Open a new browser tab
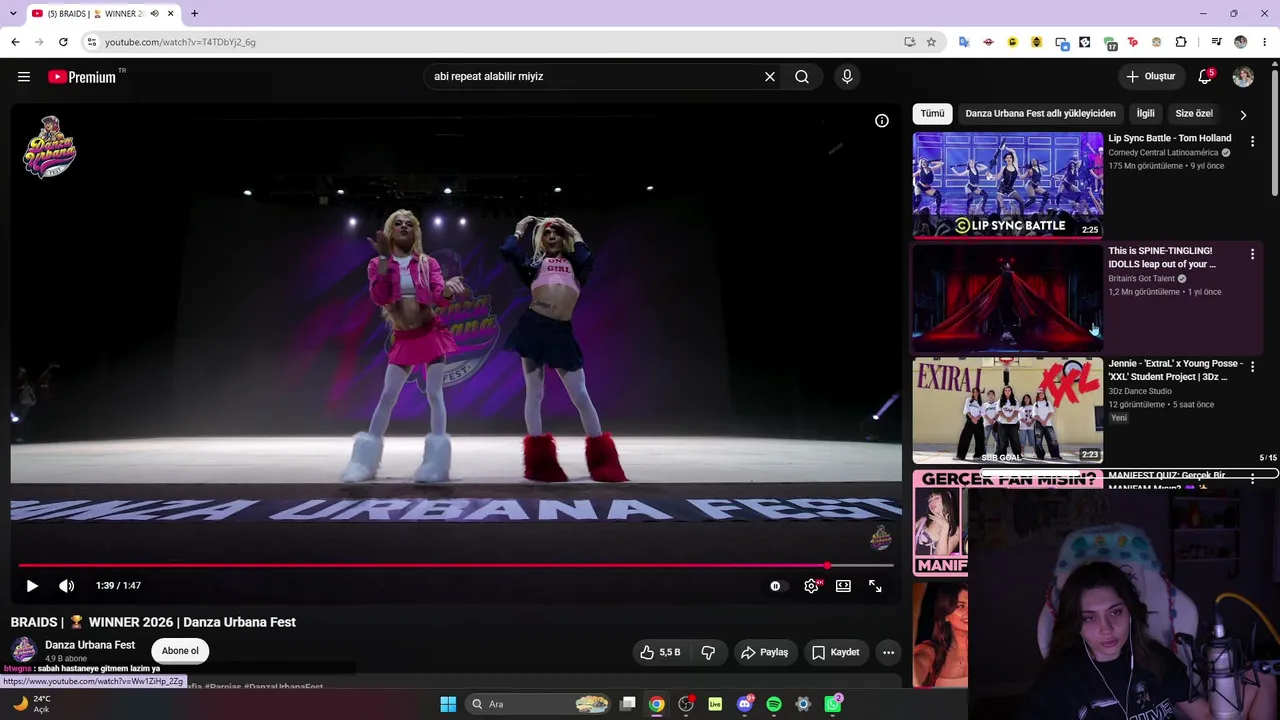1280x720 pixels. [x=194, y=14]
